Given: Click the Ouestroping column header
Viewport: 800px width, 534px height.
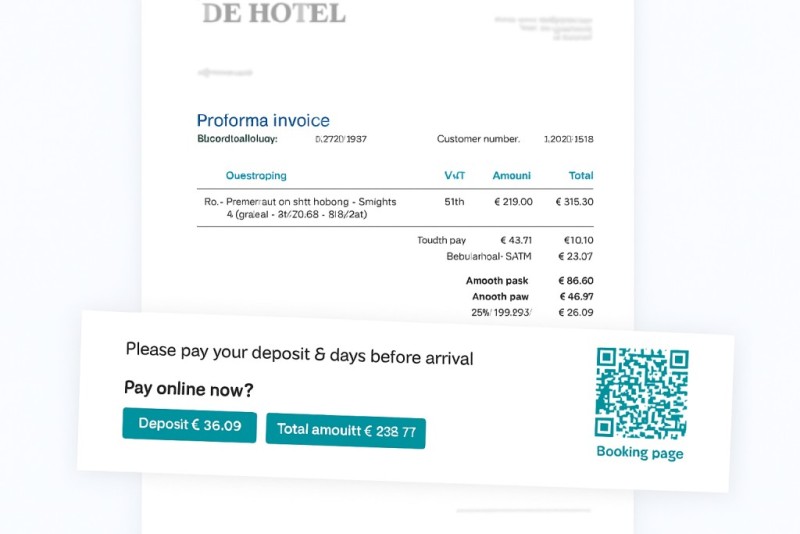Looking at the screenshot, I should click(x=256, y=176).
